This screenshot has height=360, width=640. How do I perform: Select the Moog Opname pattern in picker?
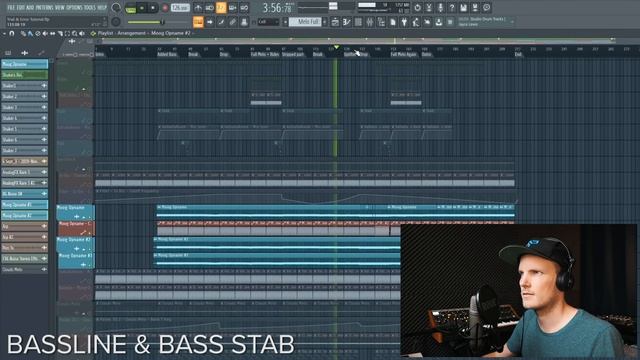[24, 64]
